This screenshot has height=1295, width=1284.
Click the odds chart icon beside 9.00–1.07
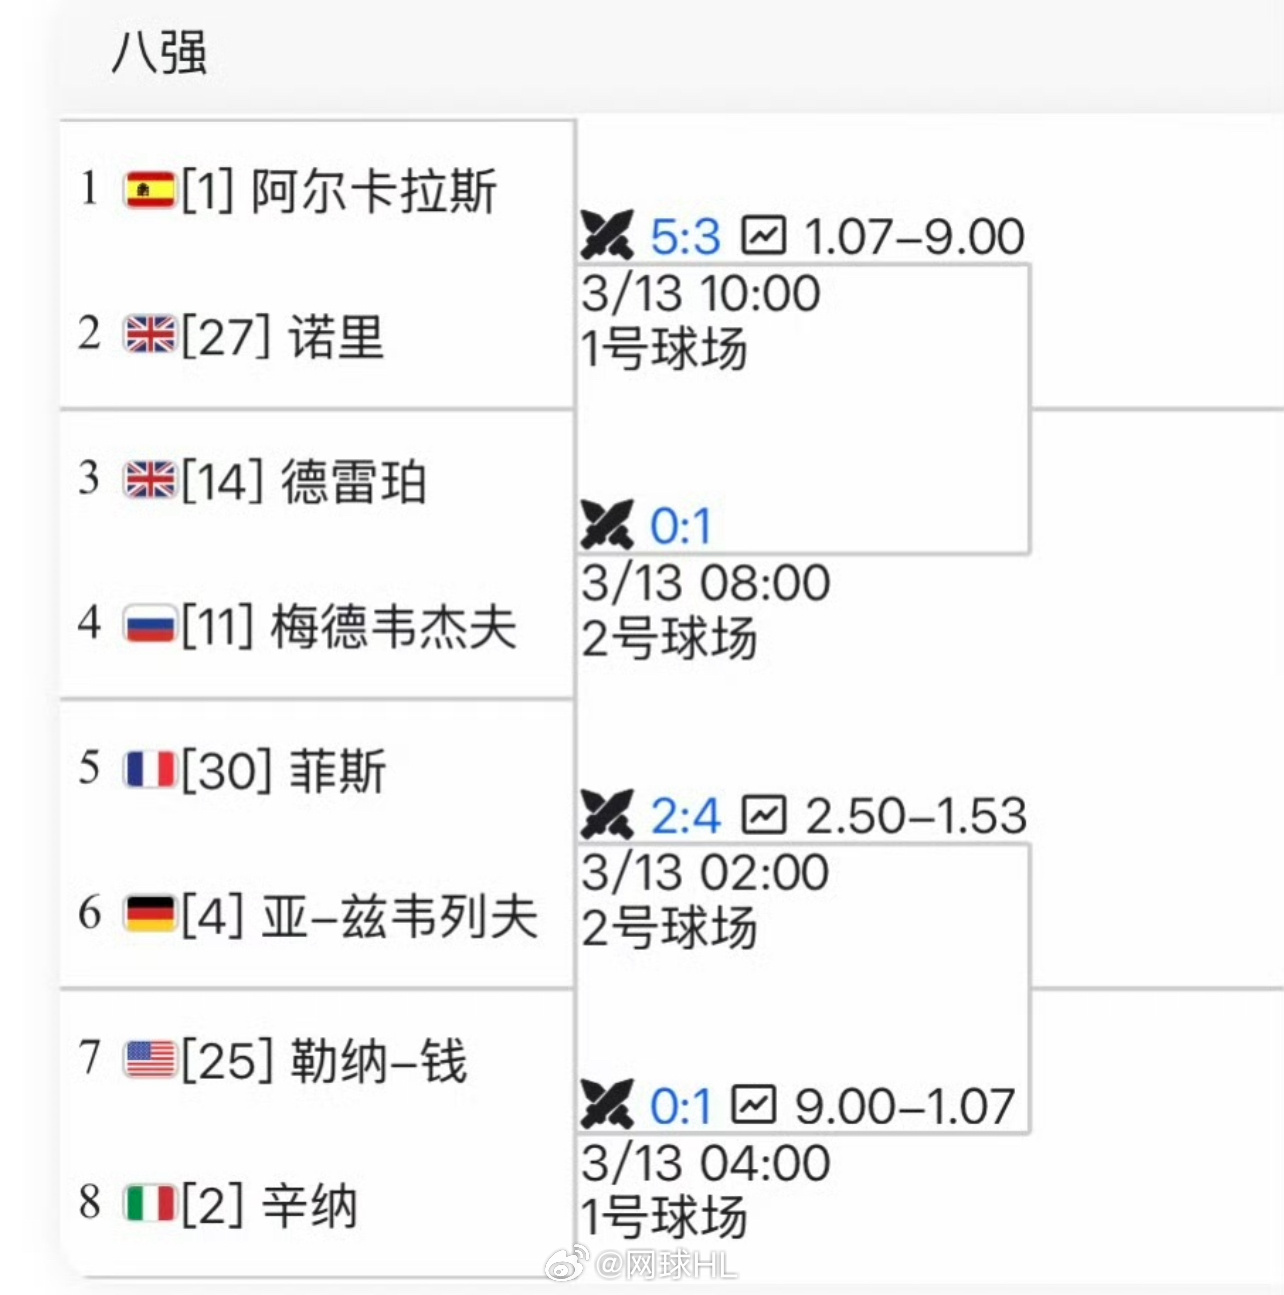[x=753, y=1105]
